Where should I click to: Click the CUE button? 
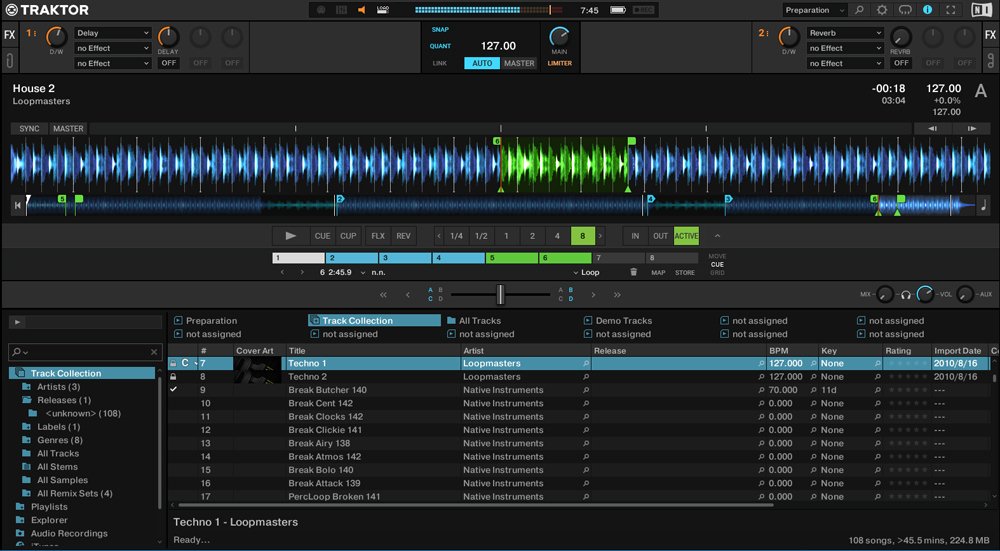[322, 236]
